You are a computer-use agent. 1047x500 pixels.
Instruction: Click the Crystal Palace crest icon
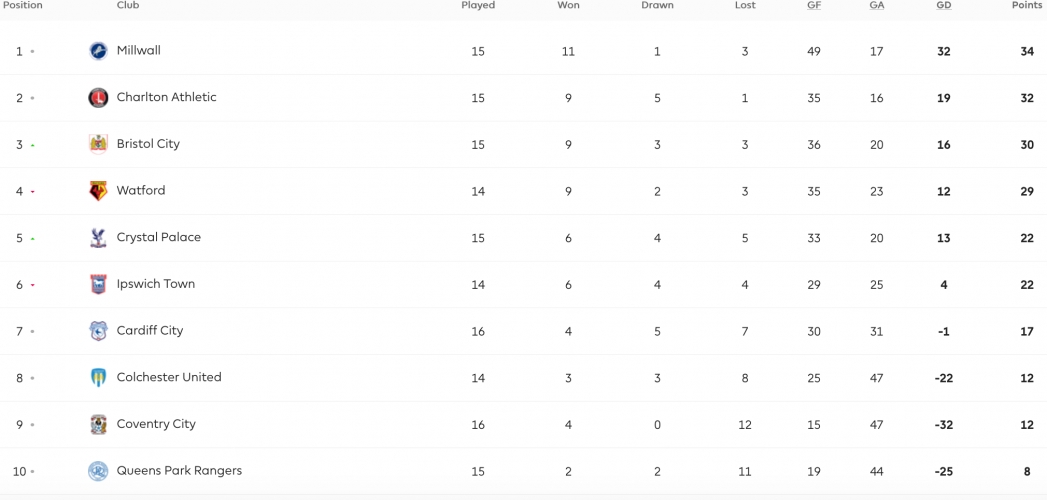[98, 238]
